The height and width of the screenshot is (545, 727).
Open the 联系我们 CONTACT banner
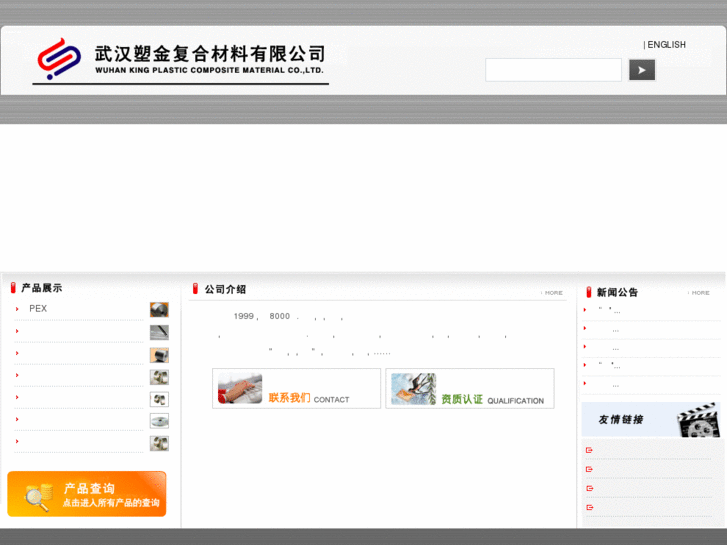tap(296, 389)
